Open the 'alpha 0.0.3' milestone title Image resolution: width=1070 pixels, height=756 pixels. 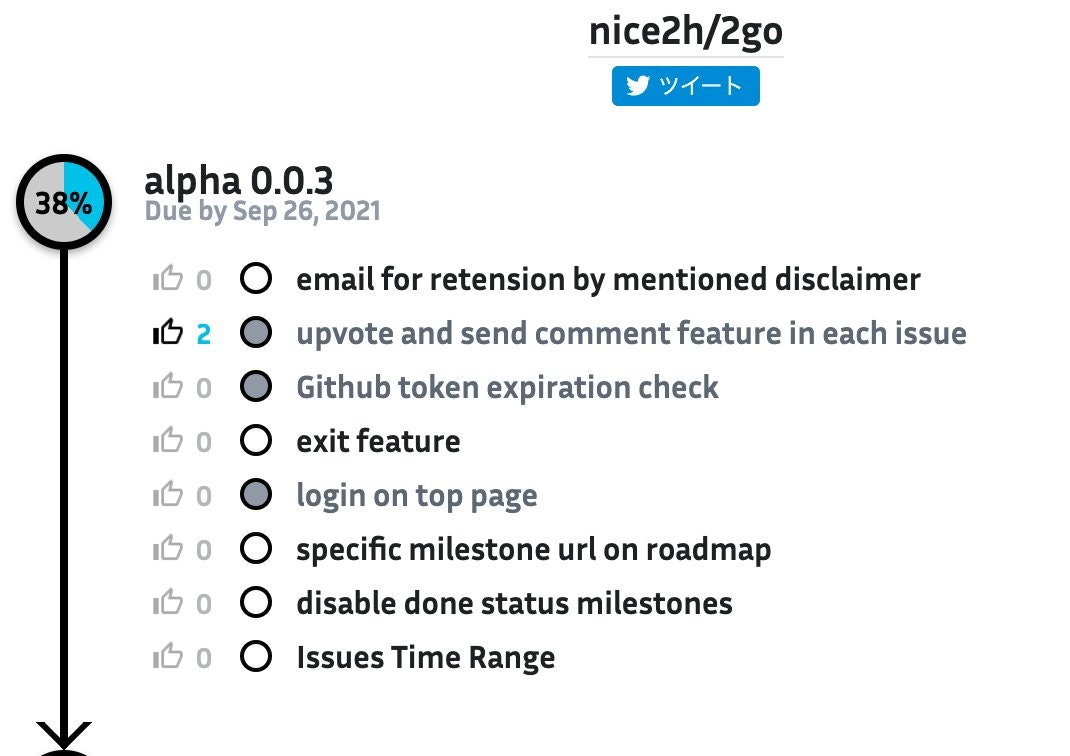[239, 181]
